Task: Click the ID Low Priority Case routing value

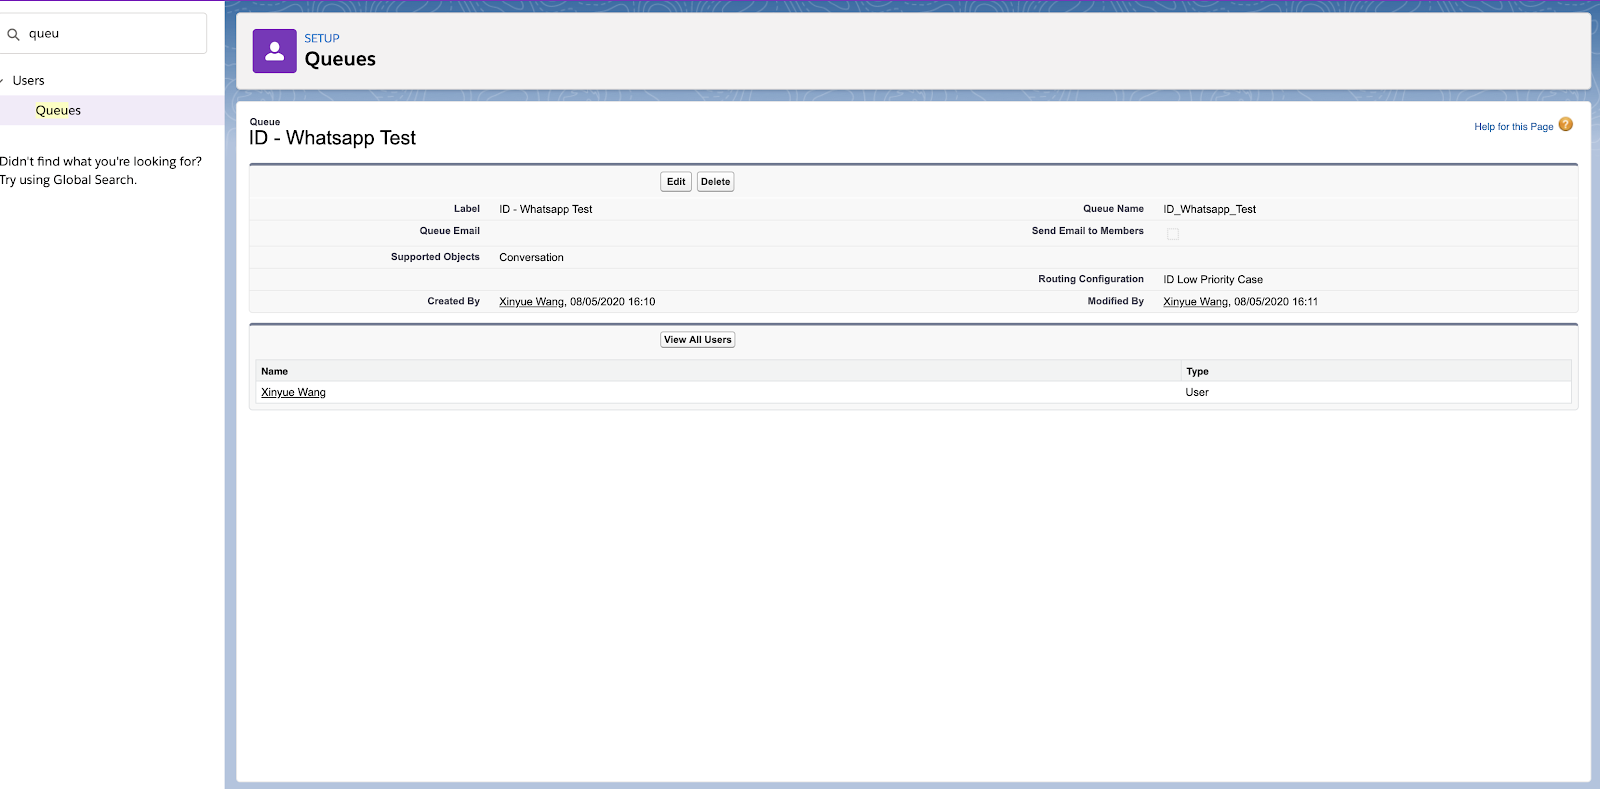Action: (1212, 280)
